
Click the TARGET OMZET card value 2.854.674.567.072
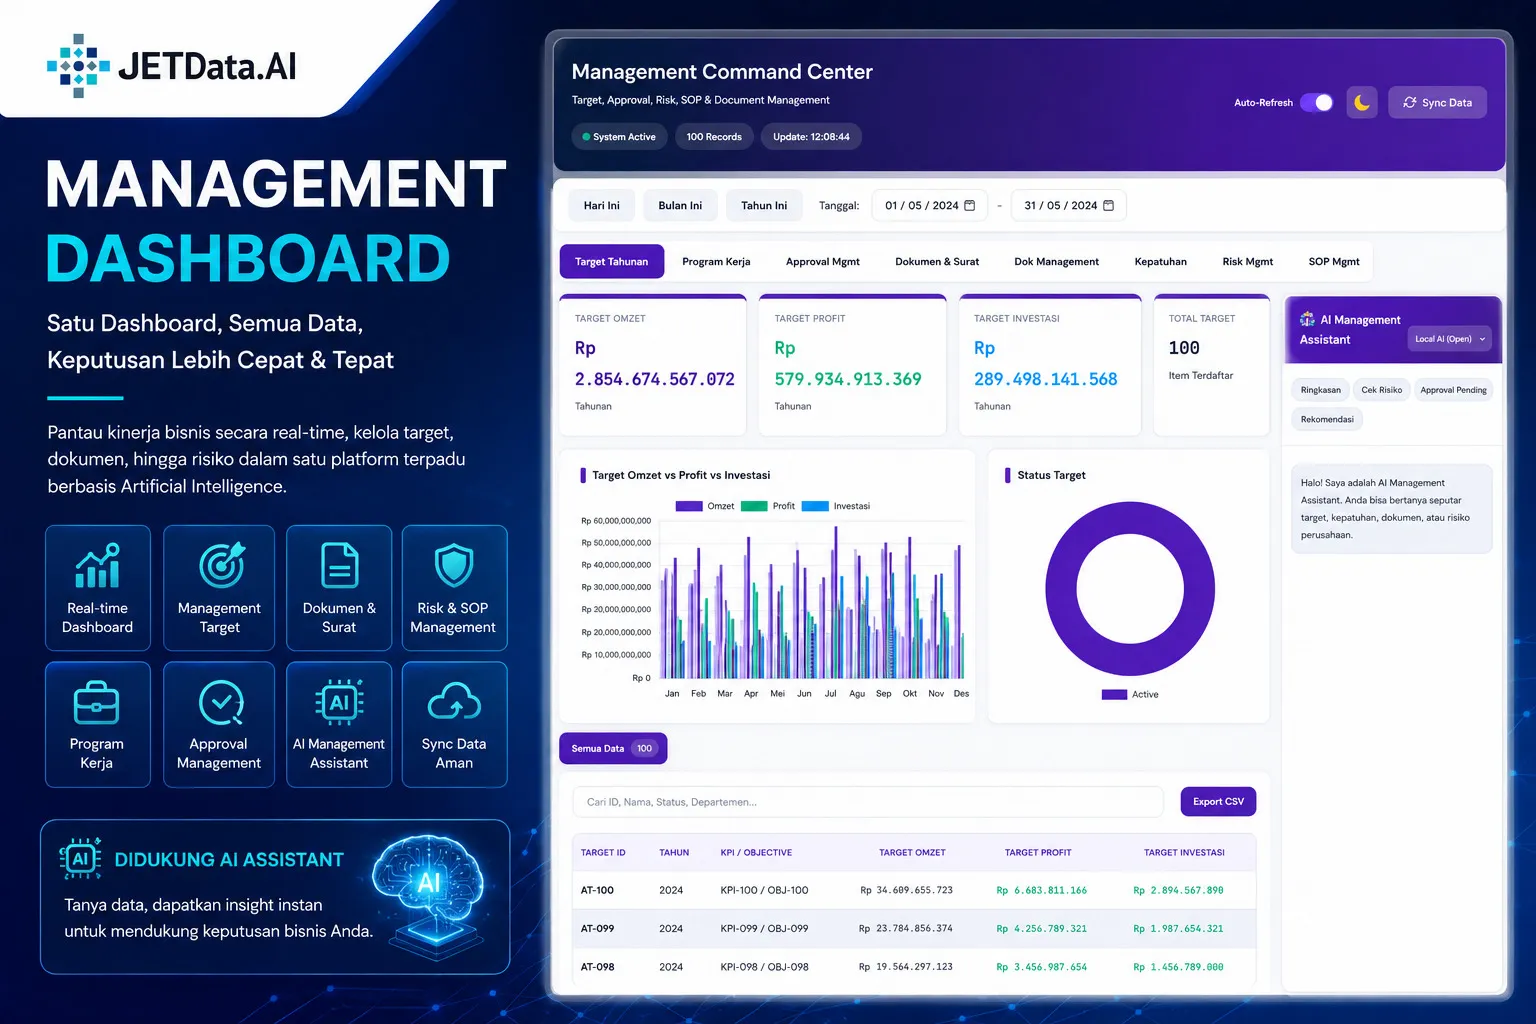click(x=654, y=379)
